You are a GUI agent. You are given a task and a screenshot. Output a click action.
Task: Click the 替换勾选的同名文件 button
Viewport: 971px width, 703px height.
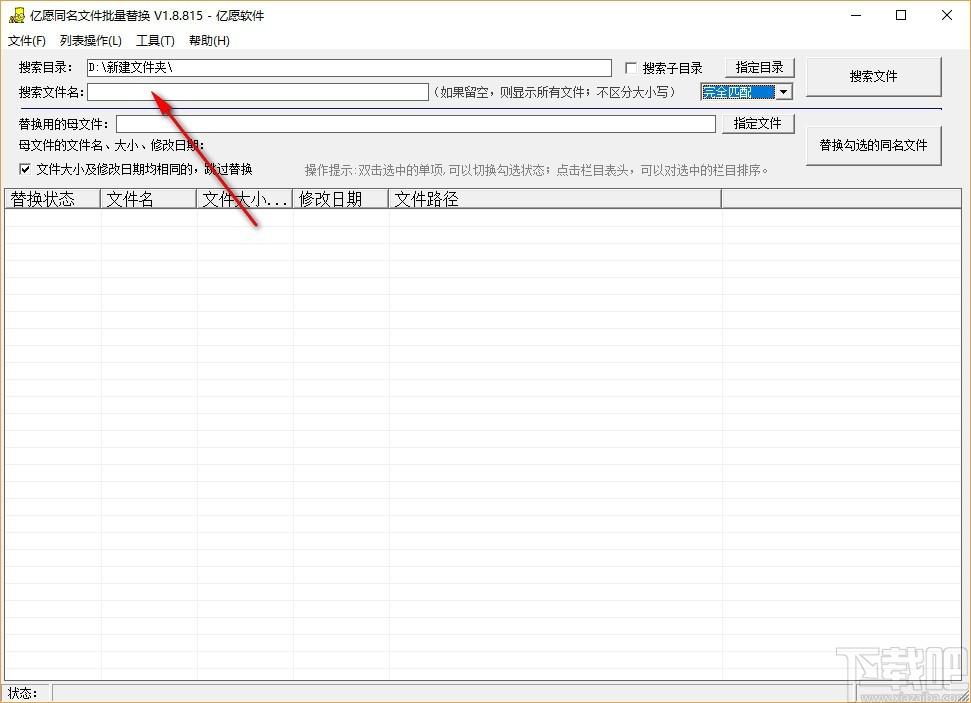pos(873,145)
